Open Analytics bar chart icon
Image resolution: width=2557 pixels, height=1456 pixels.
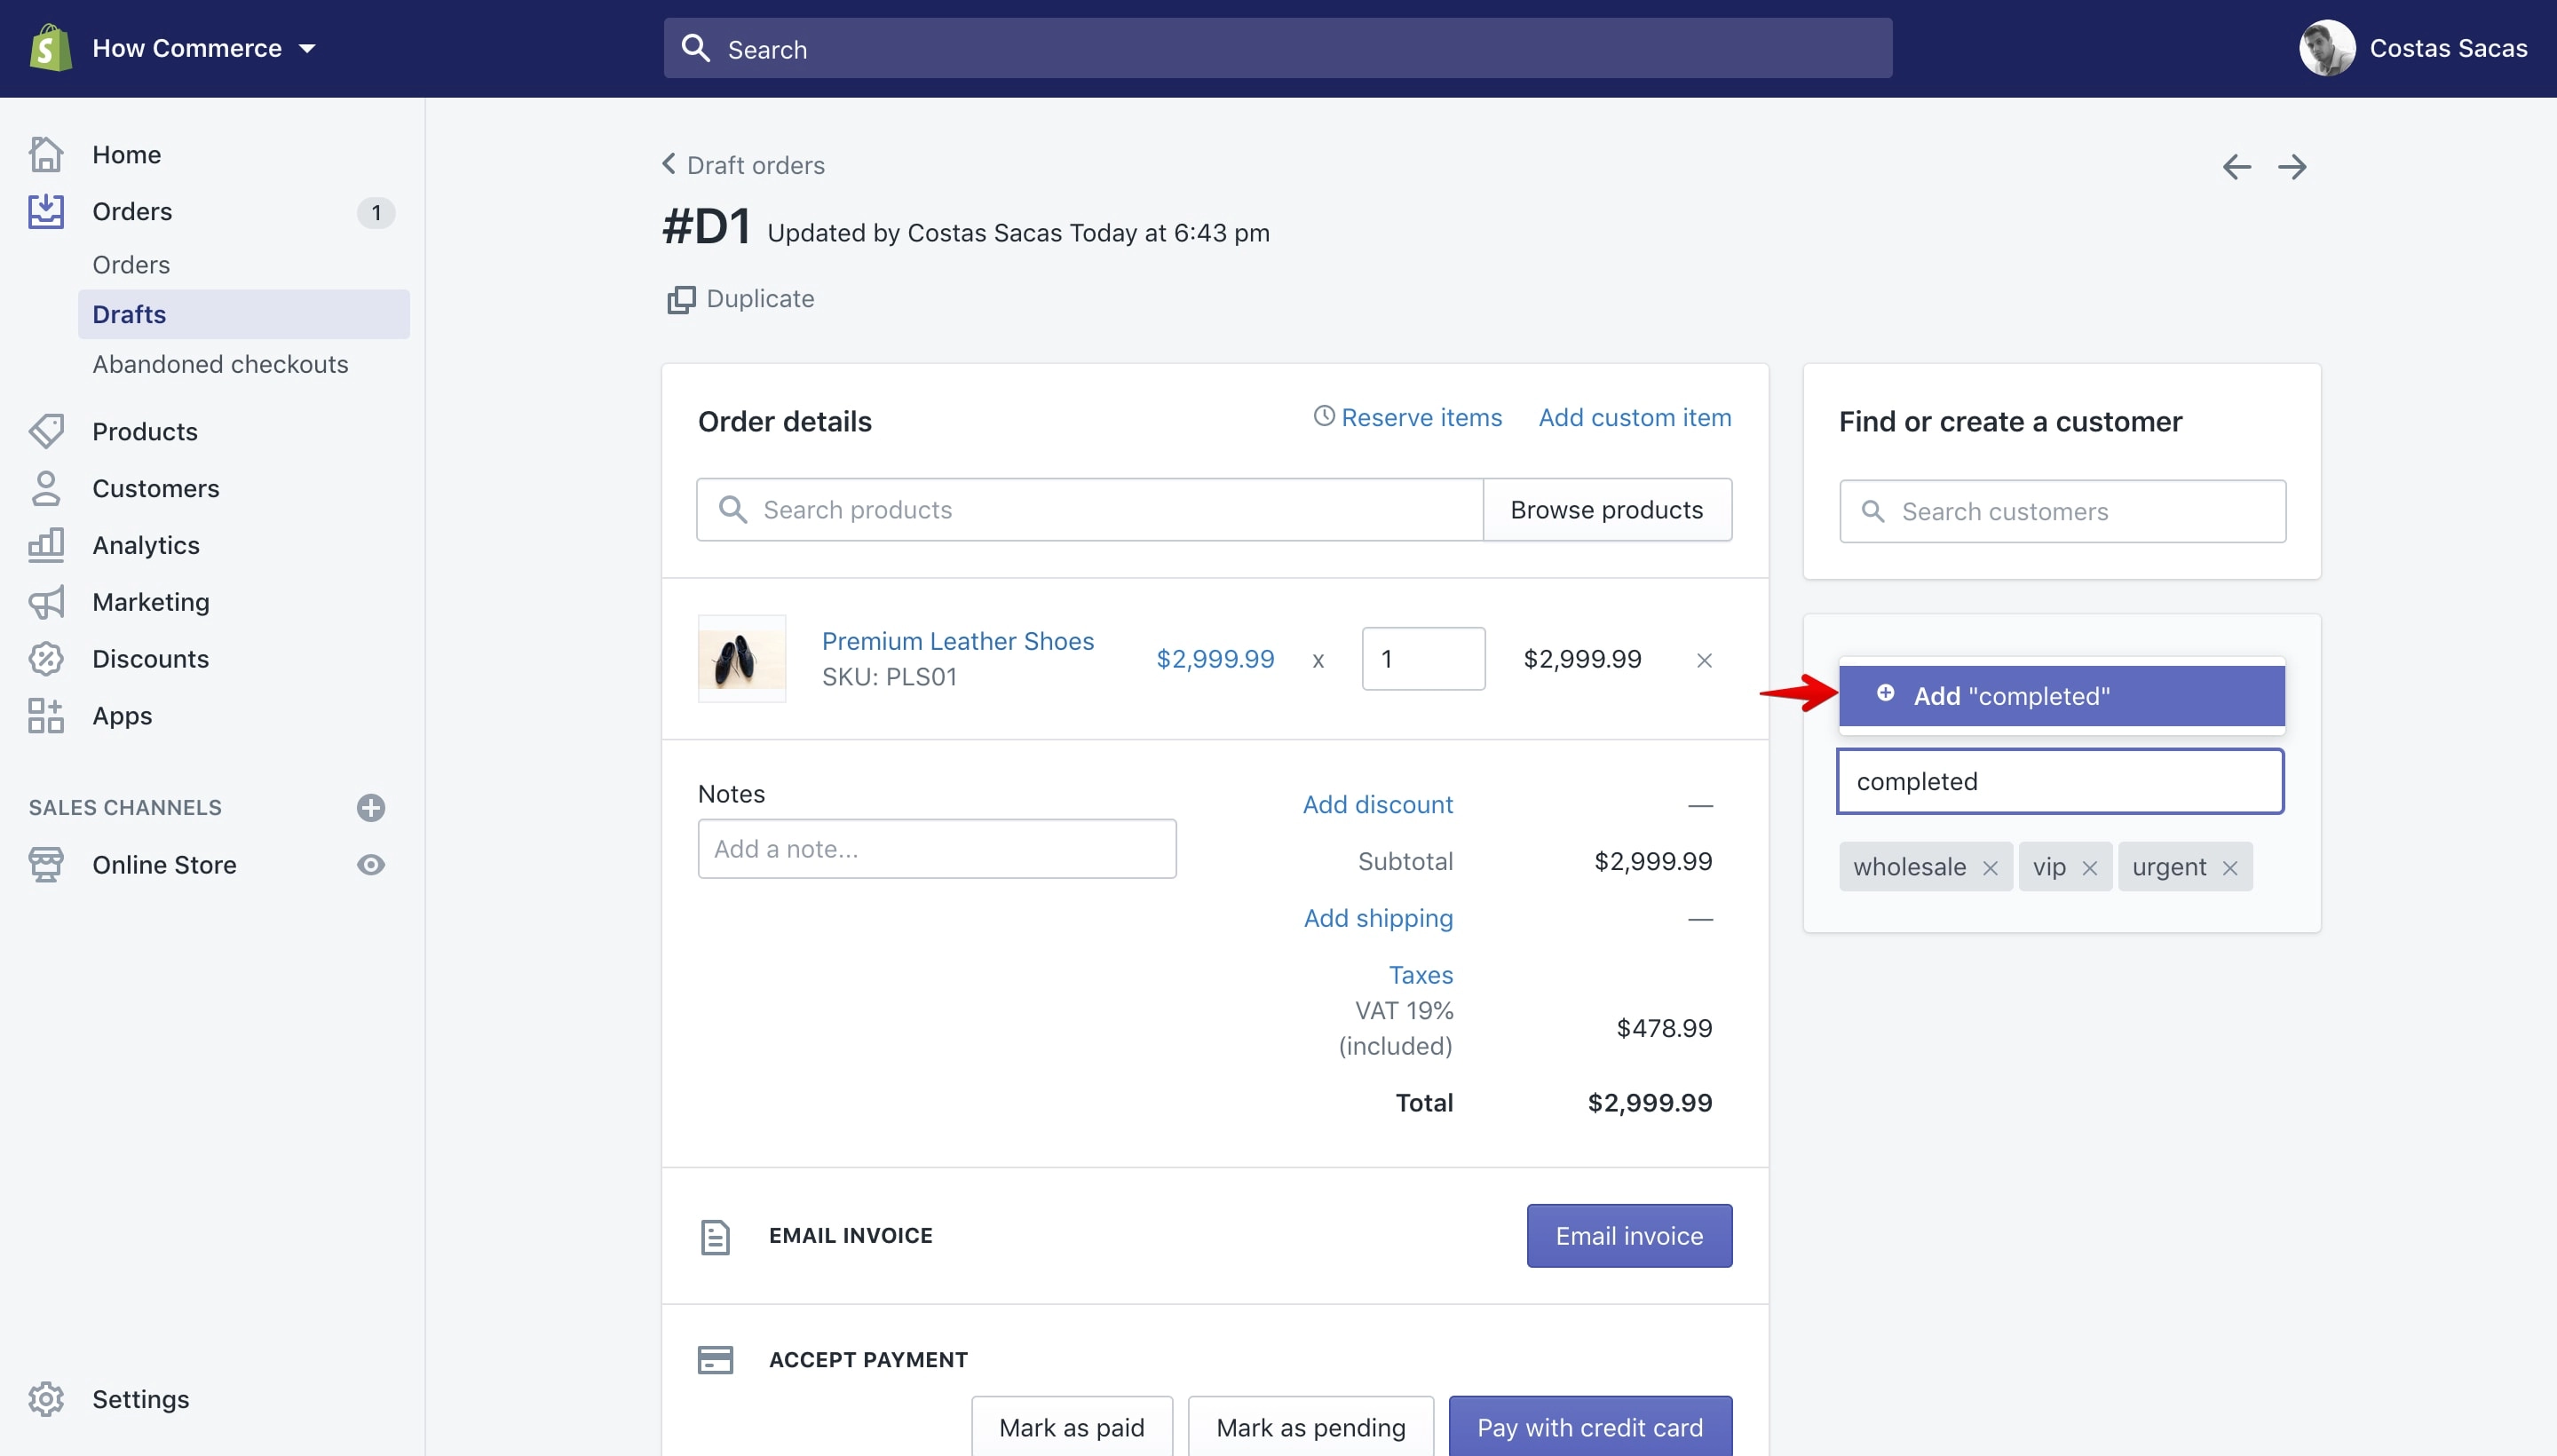[x=46, y=545]
